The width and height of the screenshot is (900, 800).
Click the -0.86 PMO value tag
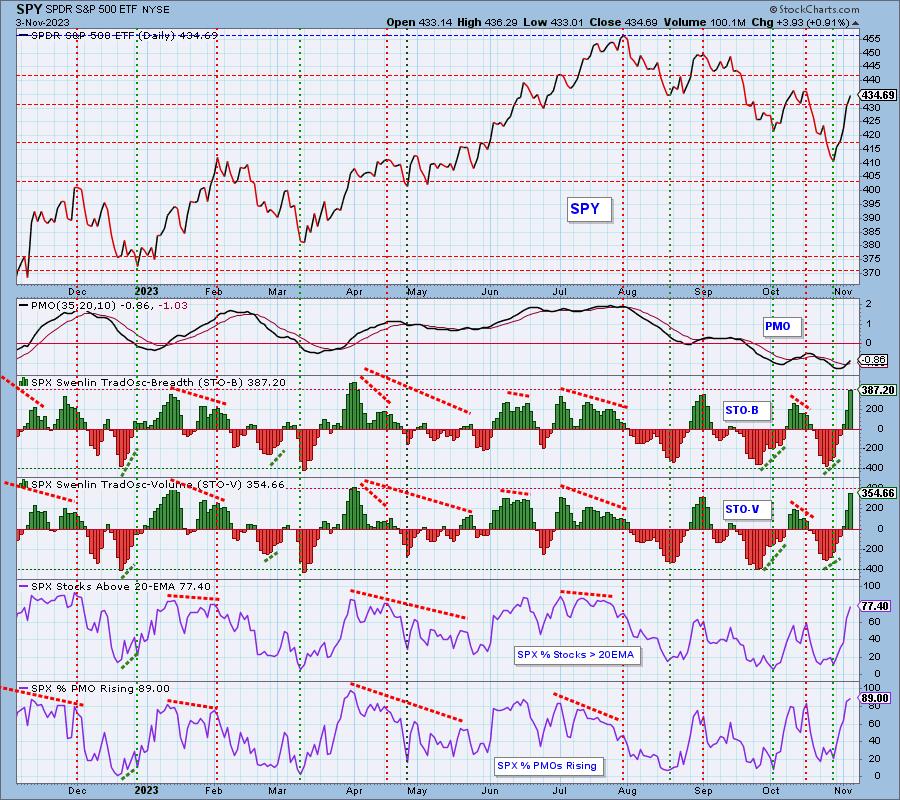tap(873, 360)
